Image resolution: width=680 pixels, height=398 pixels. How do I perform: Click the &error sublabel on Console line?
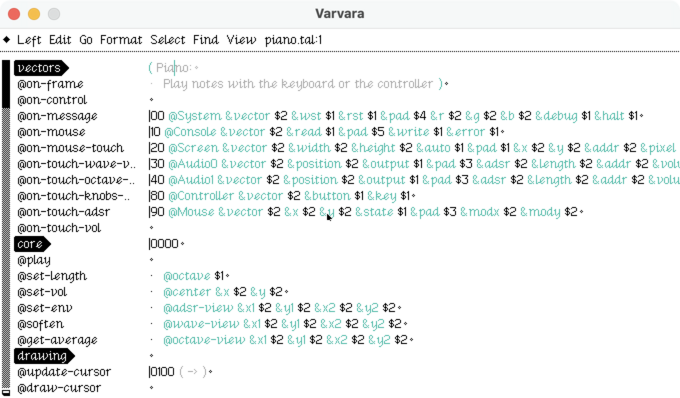coord(465,132)
